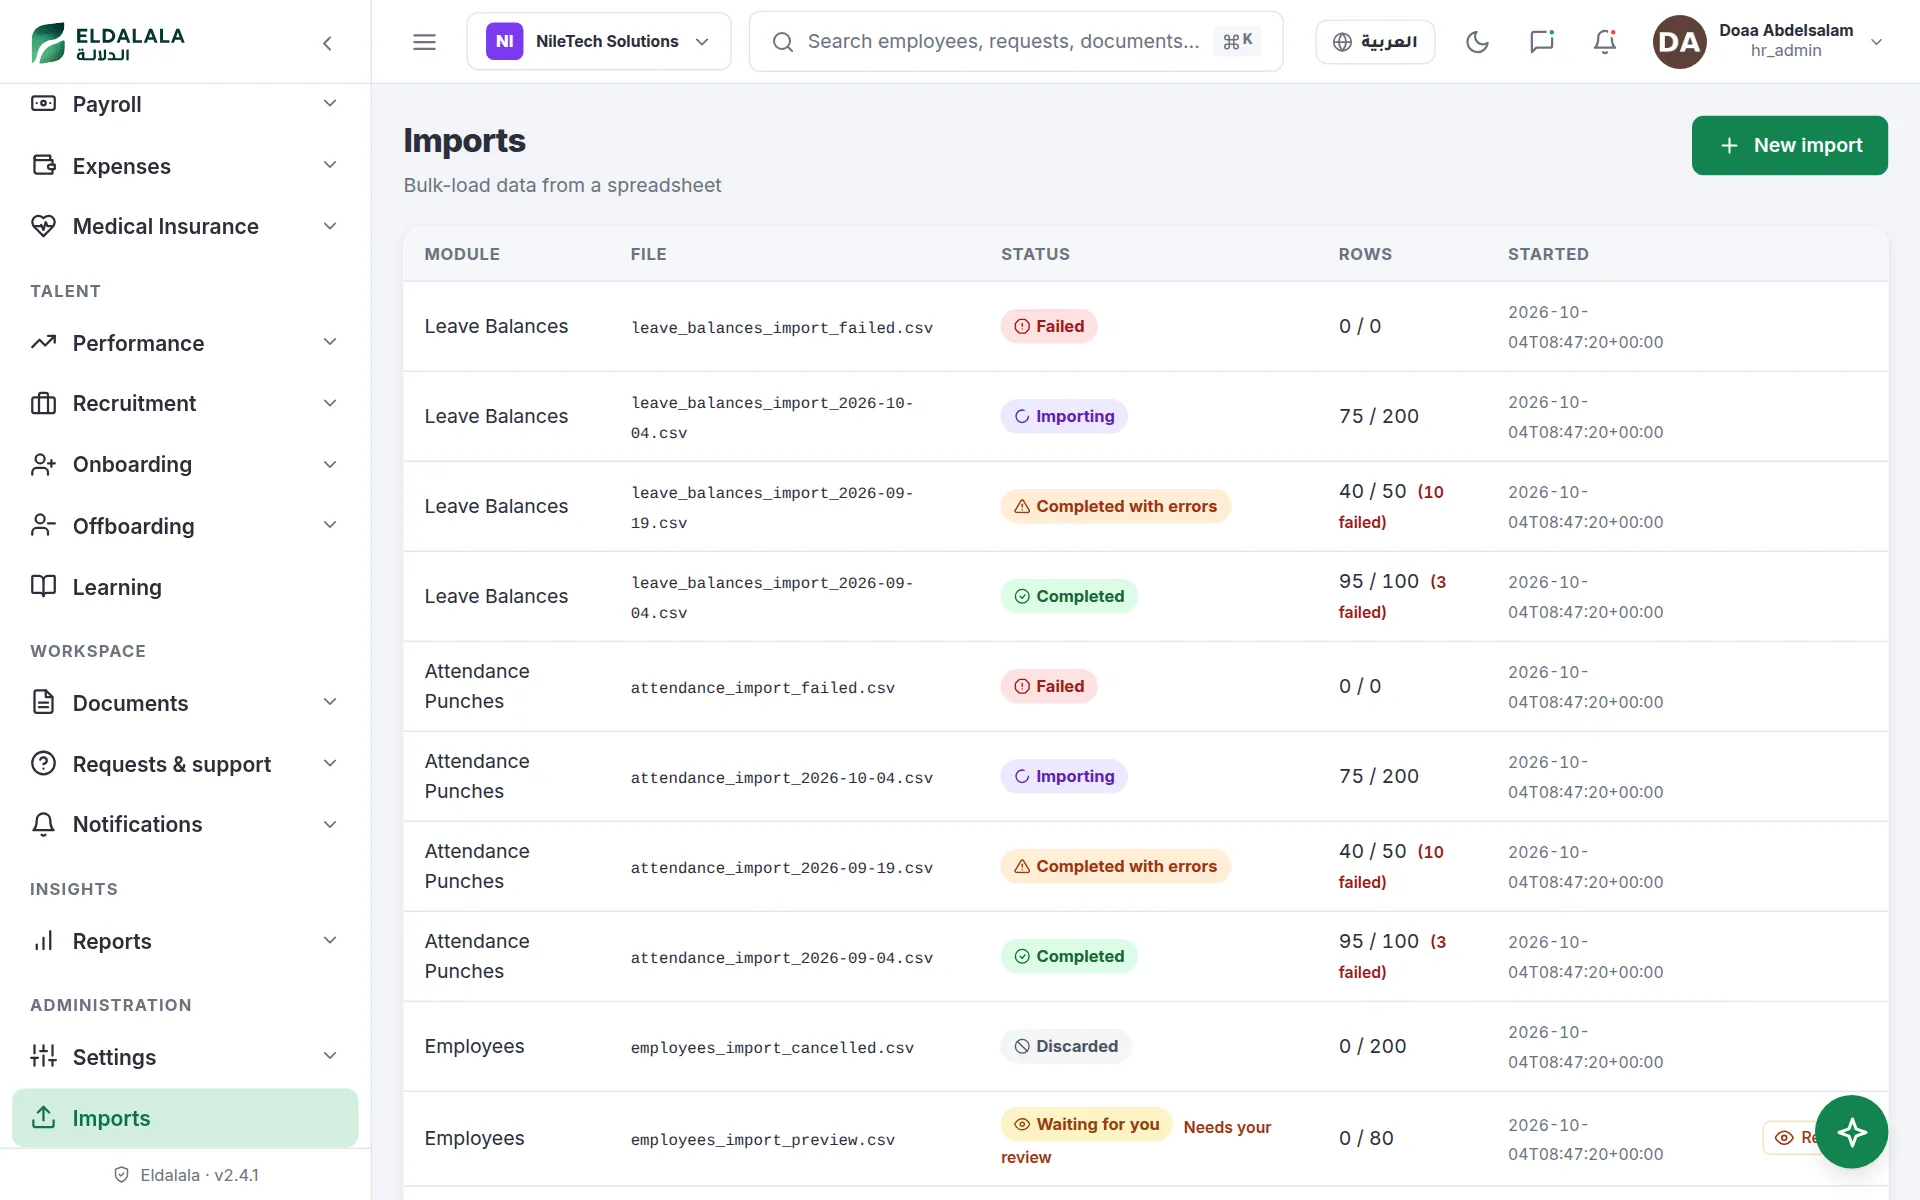Click the Recruitment briefcase icon
Image resolution: width=1920 pixels, height=1200 pixels.
coord(43,403)
